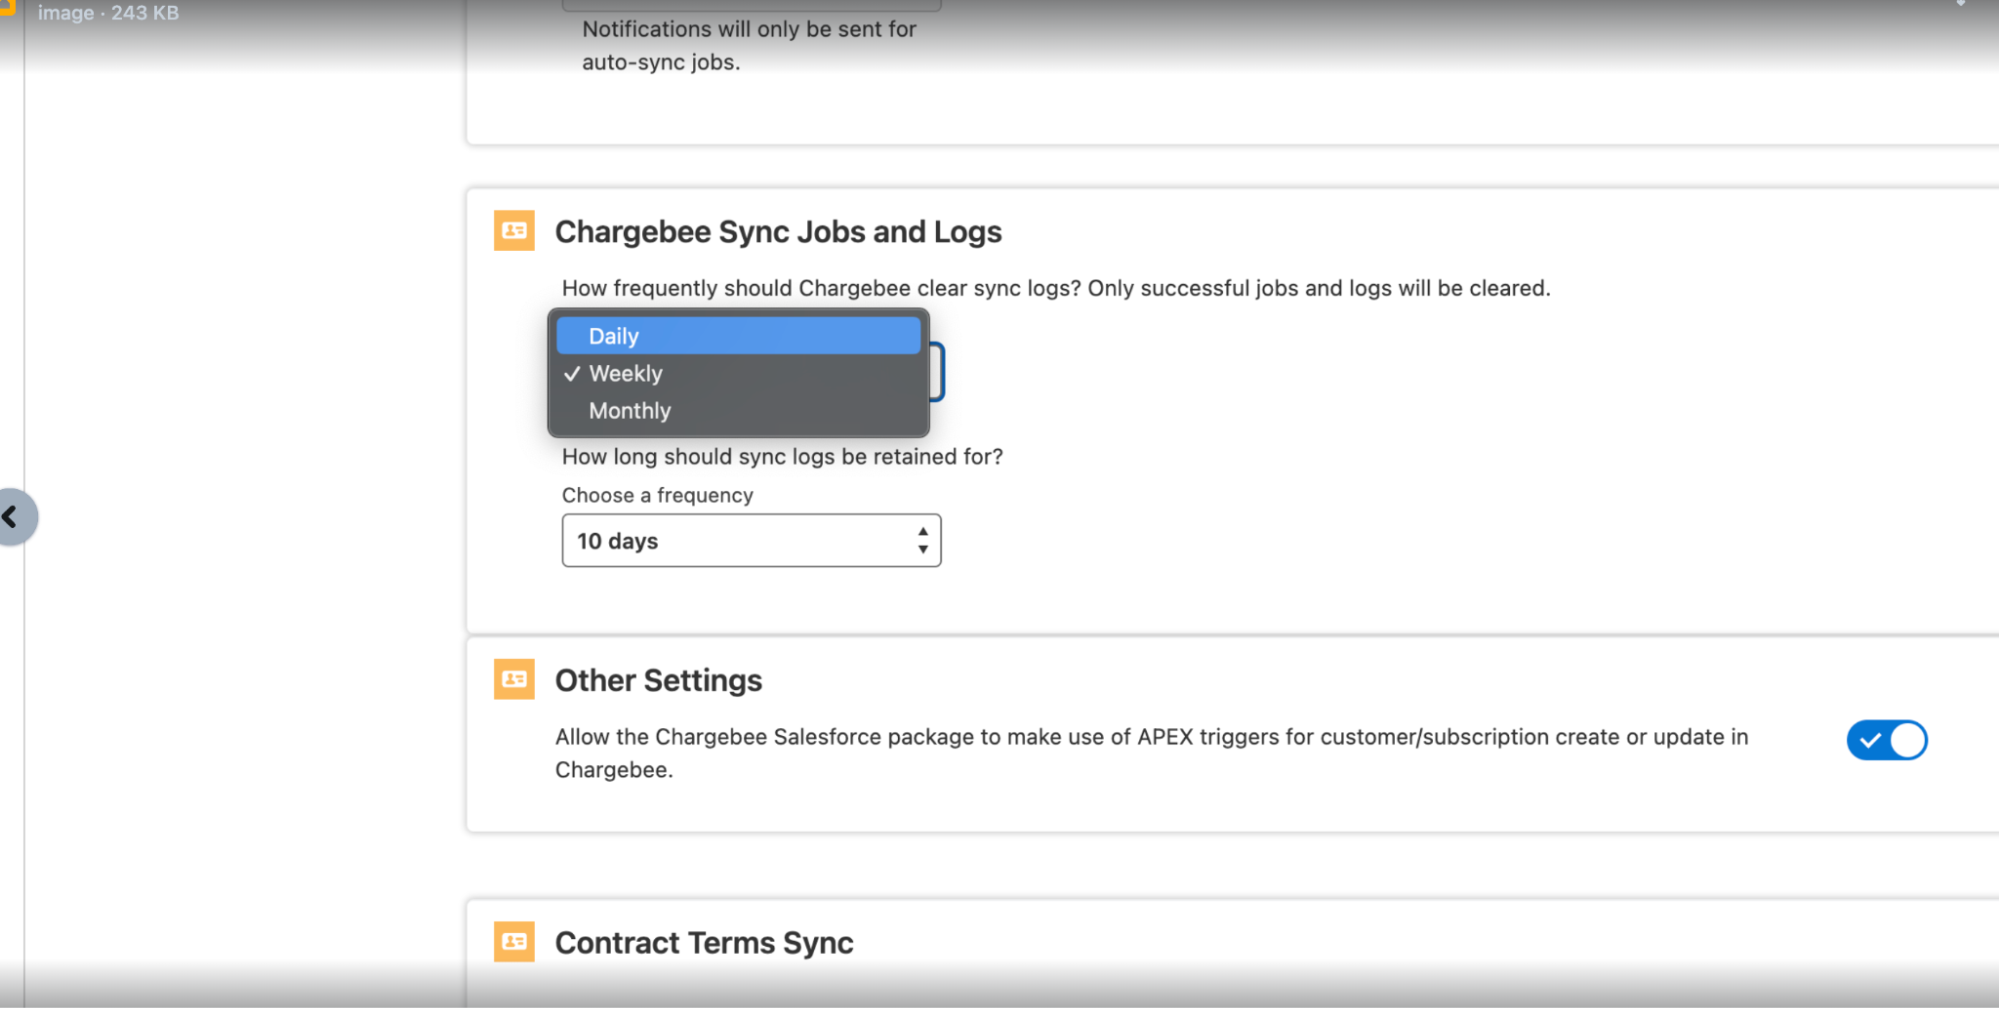Click 'How long should sync logs be retained' text
The width and height of the screenshot is (1999, 1009).
(x=781, y=457)
